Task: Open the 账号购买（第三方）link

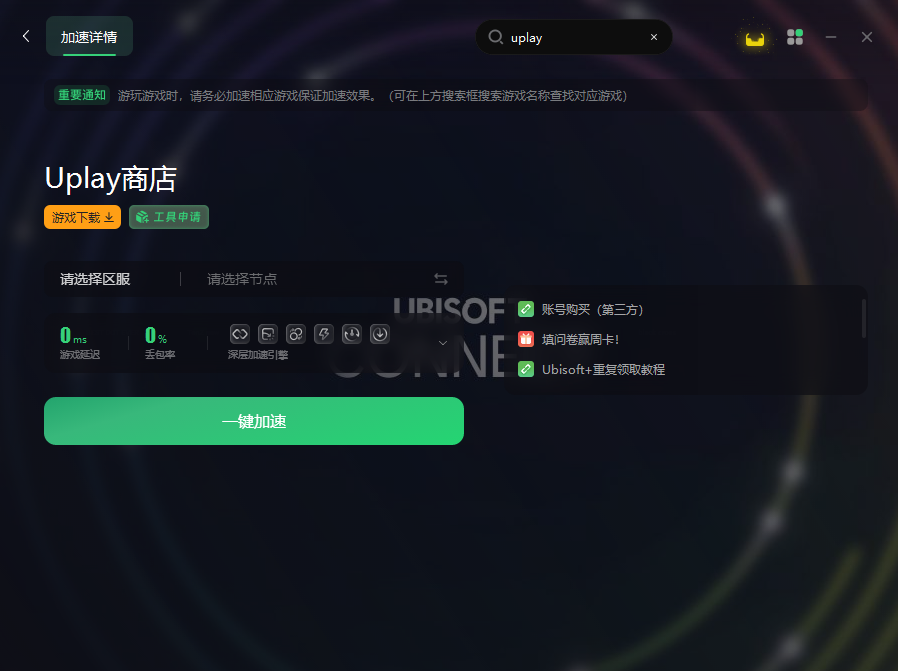Action: [x=592, y=310]
